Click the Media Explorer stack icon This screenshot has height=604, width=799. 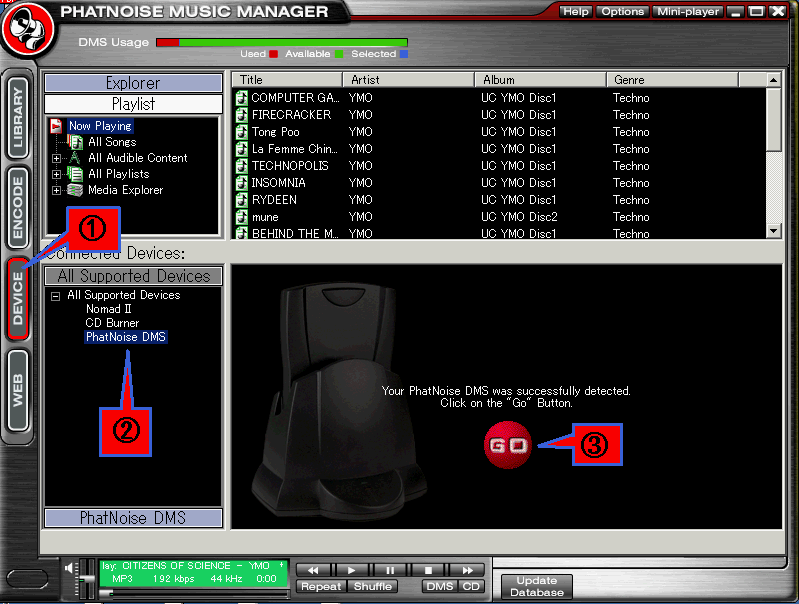[x=75, y=190]
